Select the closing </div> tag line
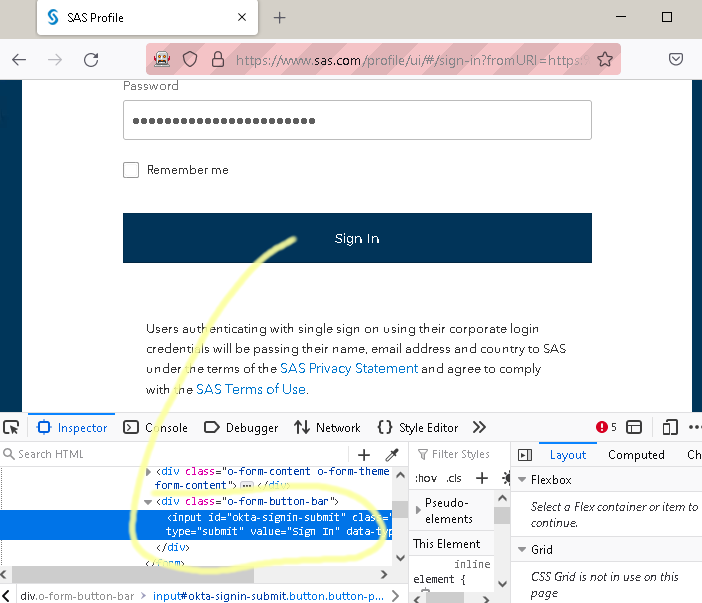 pyautogui.click(x=173, y=547)
